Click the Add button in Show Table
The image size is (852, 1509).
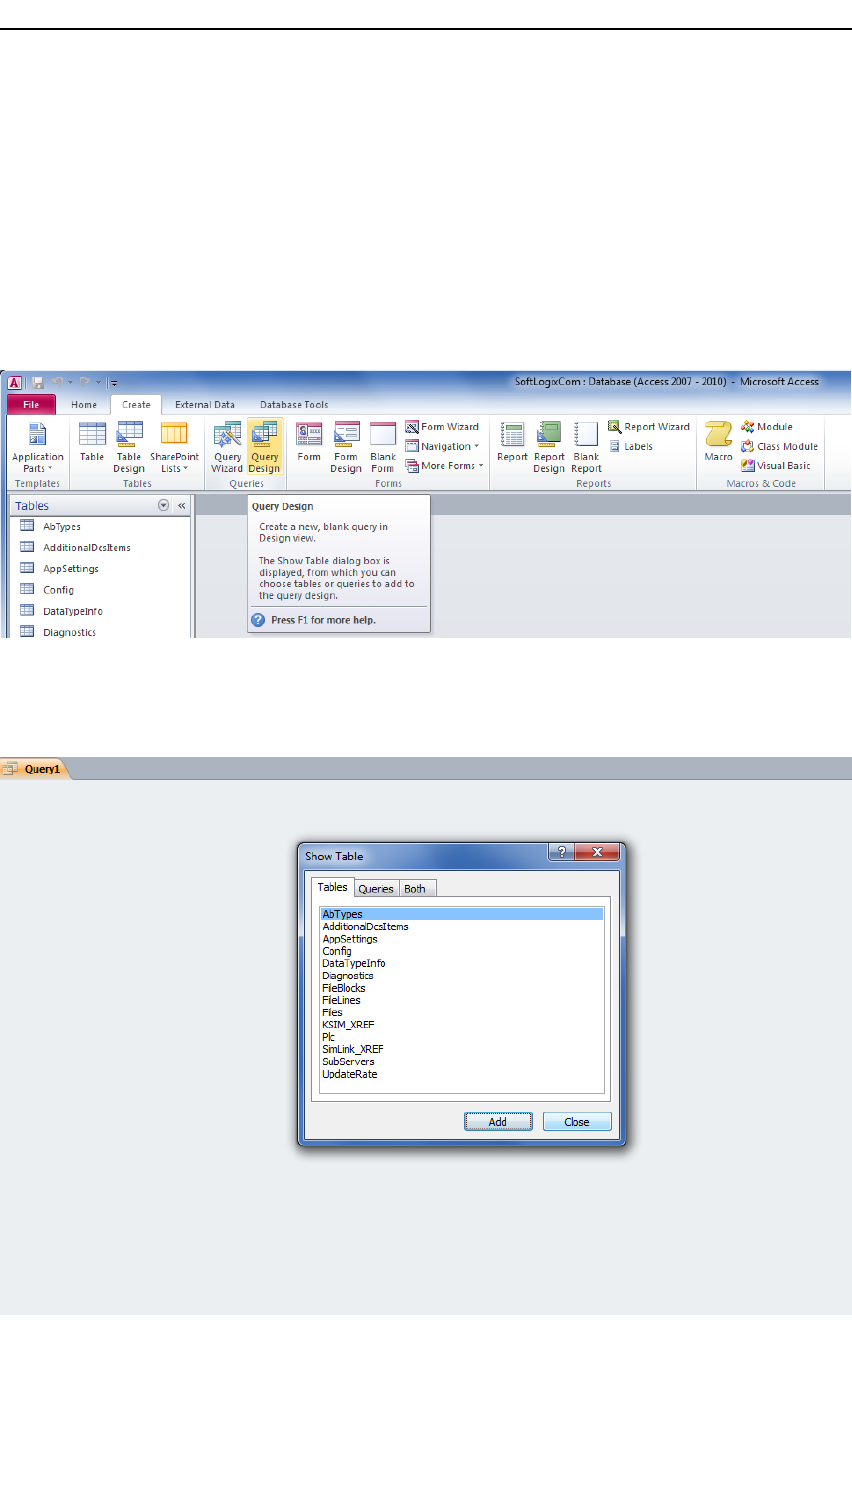(498, 1122)
